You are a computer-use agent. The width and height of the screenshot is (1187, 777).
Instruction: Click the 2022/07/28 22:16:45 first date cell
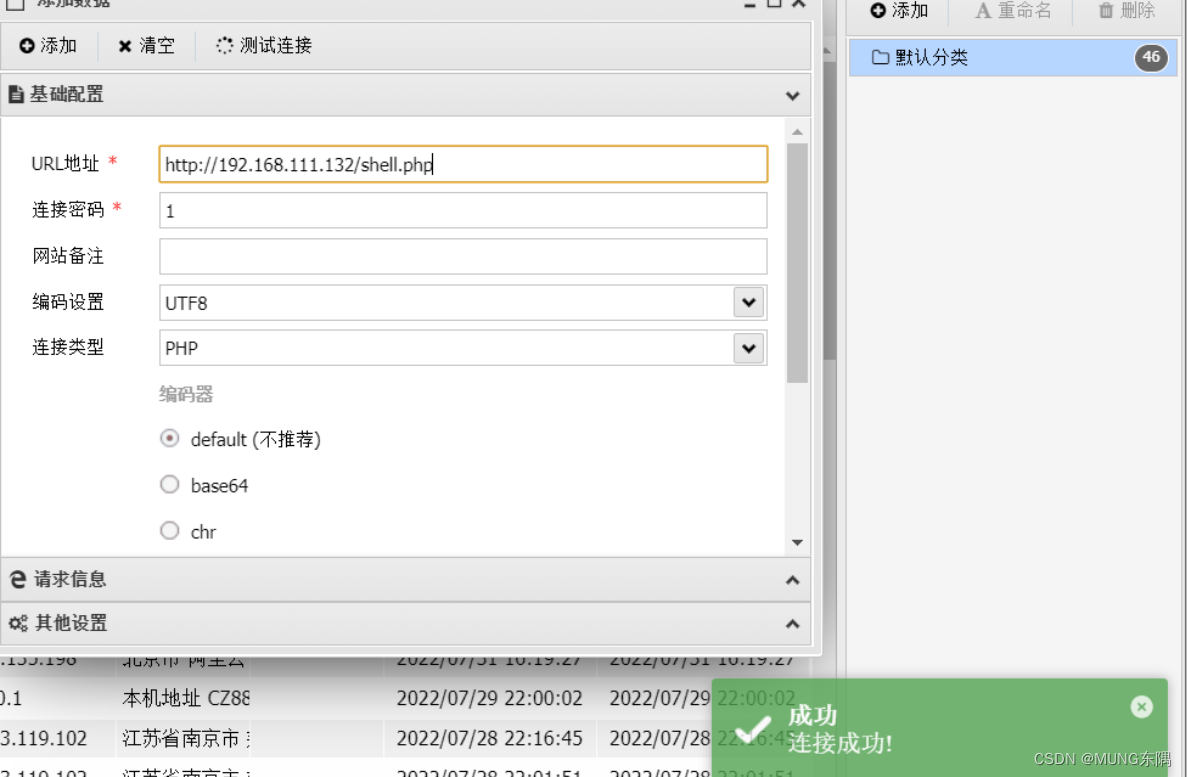coord(489,738)
